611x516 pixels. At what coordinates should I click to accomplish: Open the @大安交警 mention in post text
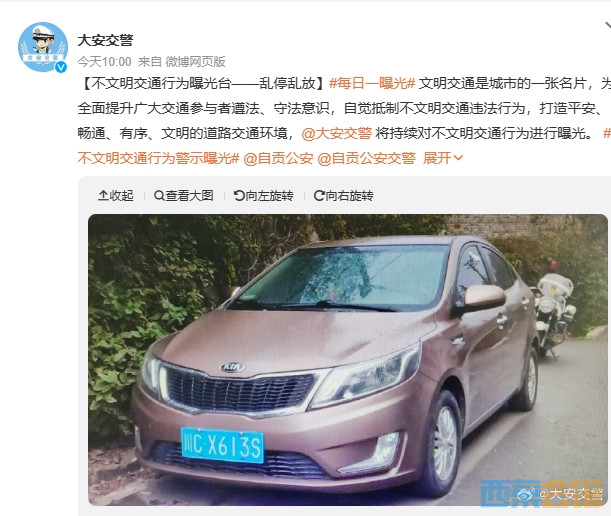coord(337,133)
